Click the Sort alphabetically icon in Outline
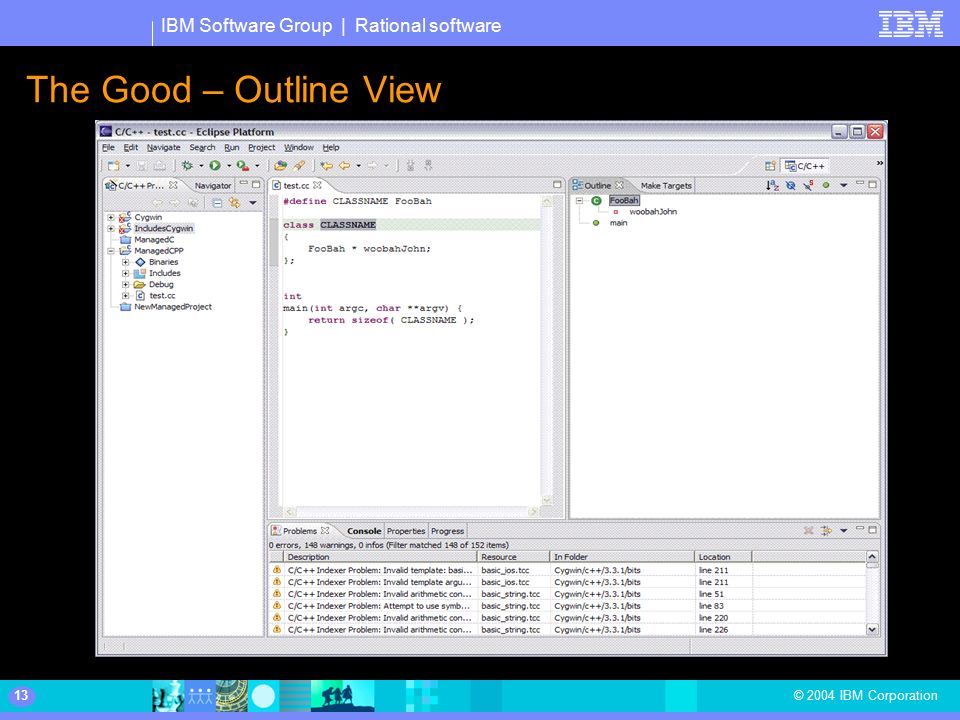This screenshot has height=720, width=960. point(773,185)
